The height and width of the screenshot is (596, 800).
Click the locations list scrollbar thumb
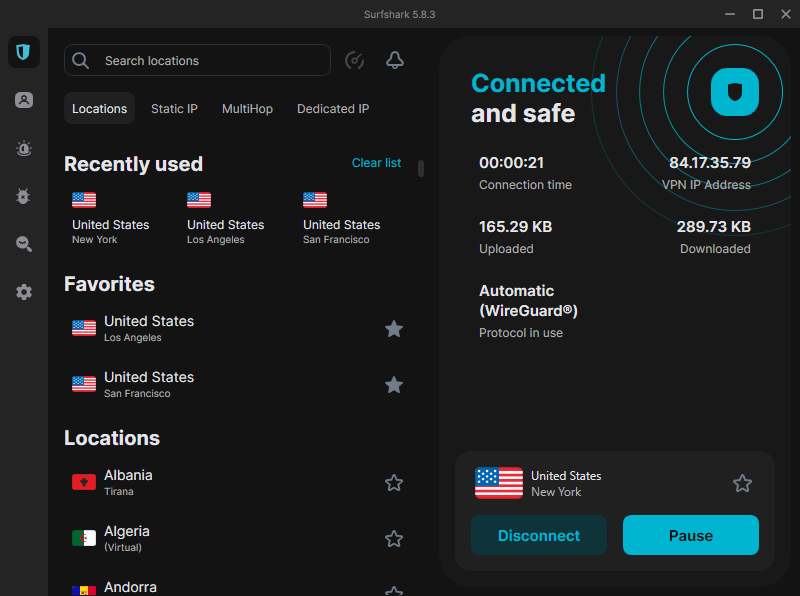tap(421, 169)
